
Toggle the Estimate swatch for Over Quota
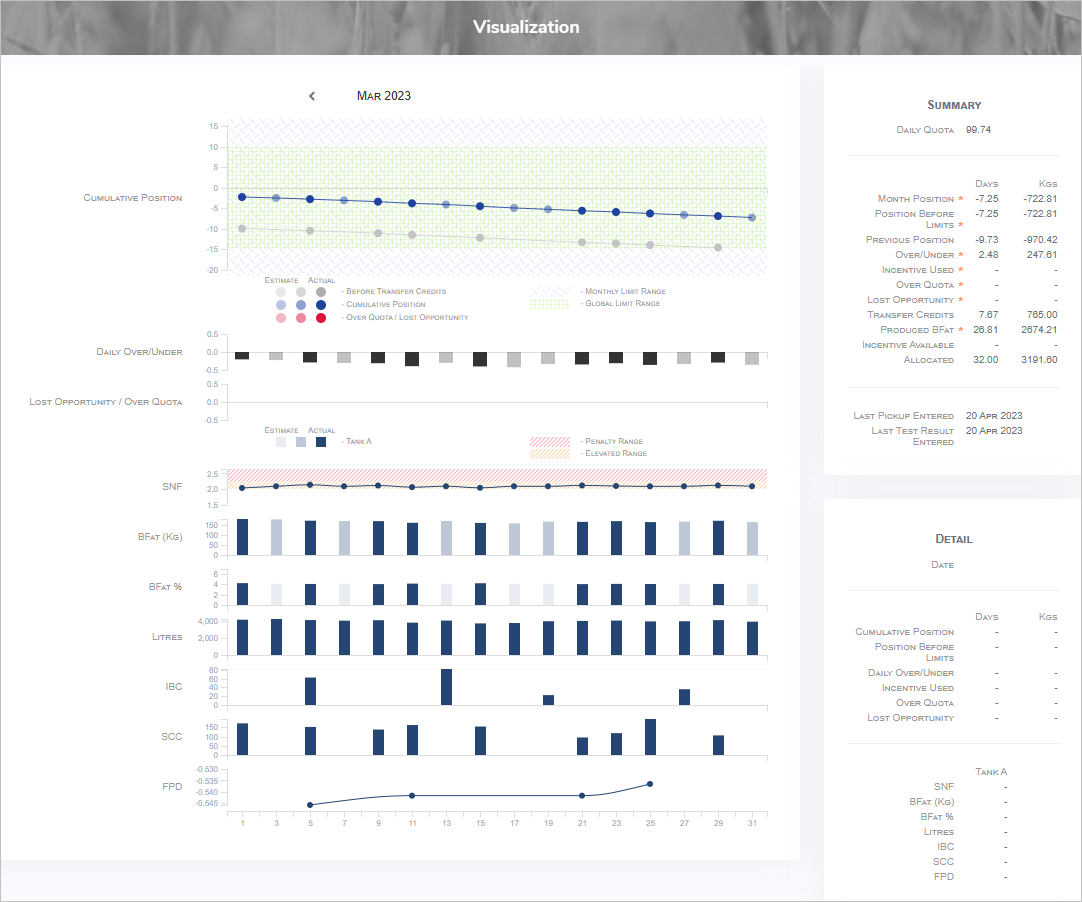(280, 319)
